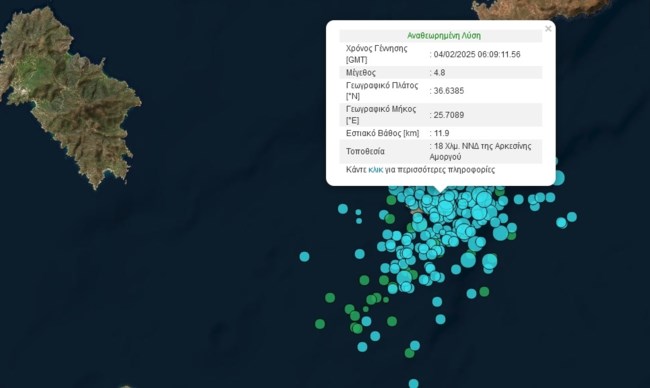This screenshot has height=388, width=650.
Task: Select the cyan marker touching the southernmost green marker
Action: point(415,345)
